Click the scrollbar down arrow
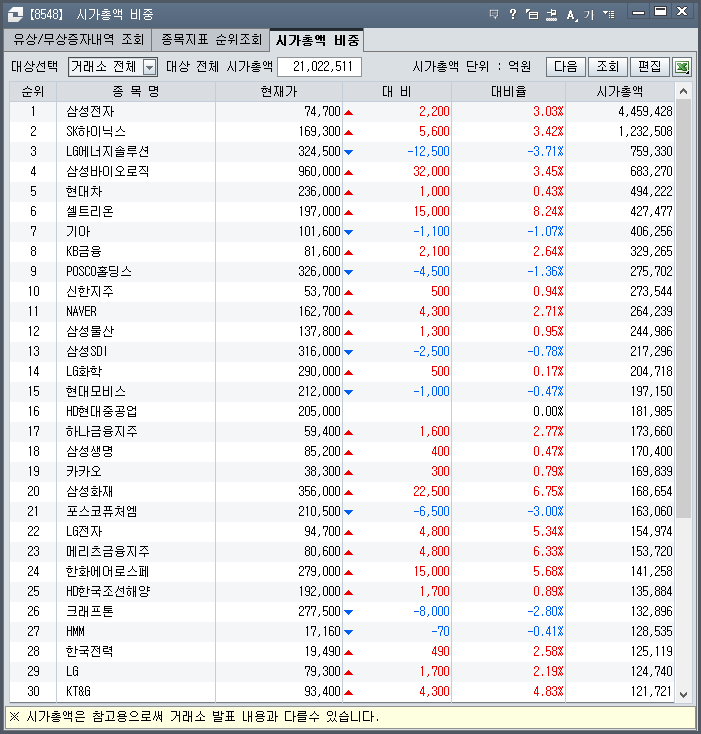The width and height of the screenshot is (701, 734). point(683,694)
